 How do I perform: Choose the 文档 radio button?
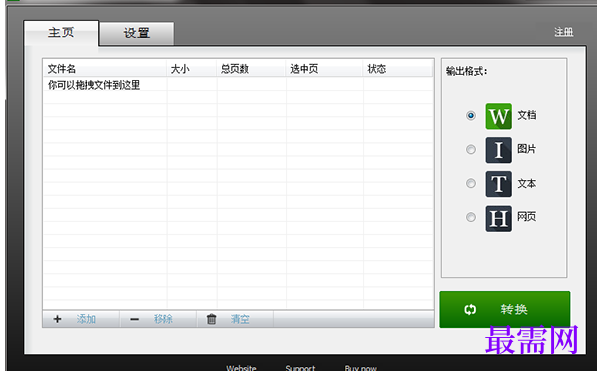point(471,115)
